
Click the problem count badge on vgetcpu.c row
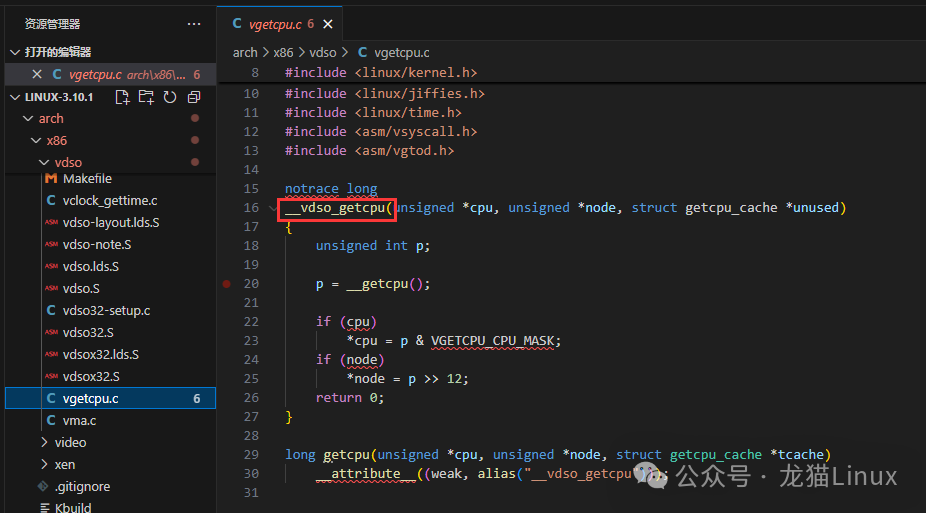197,398
